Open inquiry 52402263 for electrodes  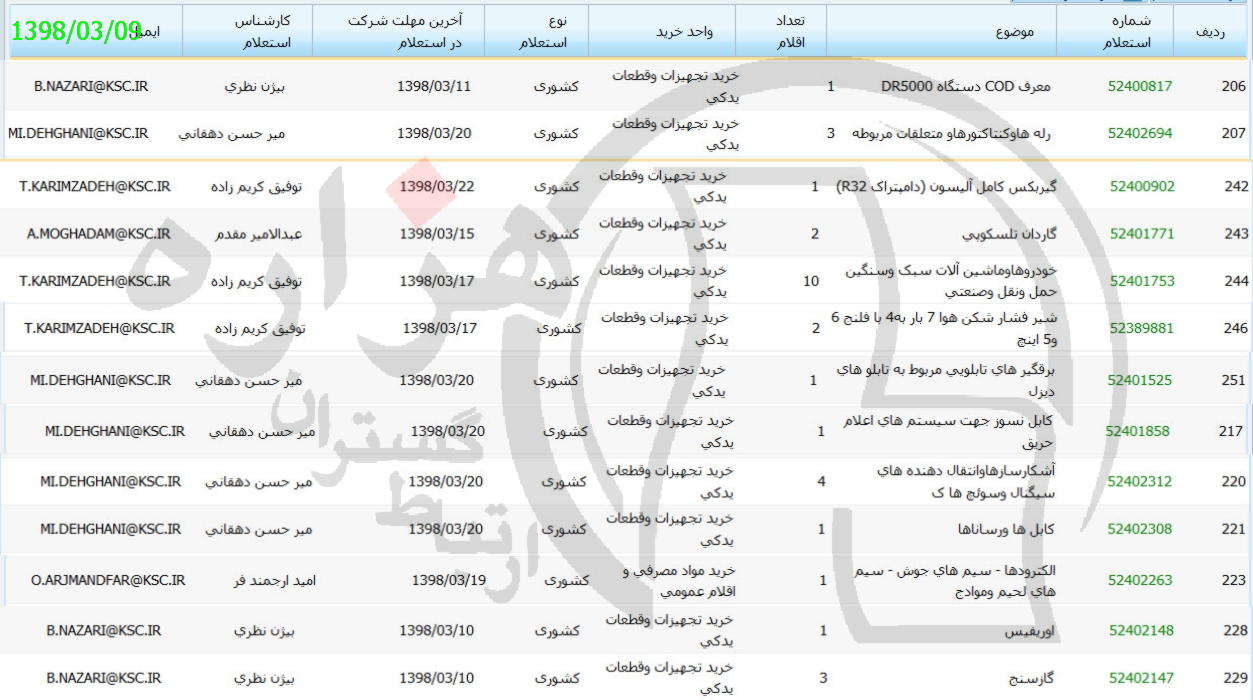[x=1140, y=580]
